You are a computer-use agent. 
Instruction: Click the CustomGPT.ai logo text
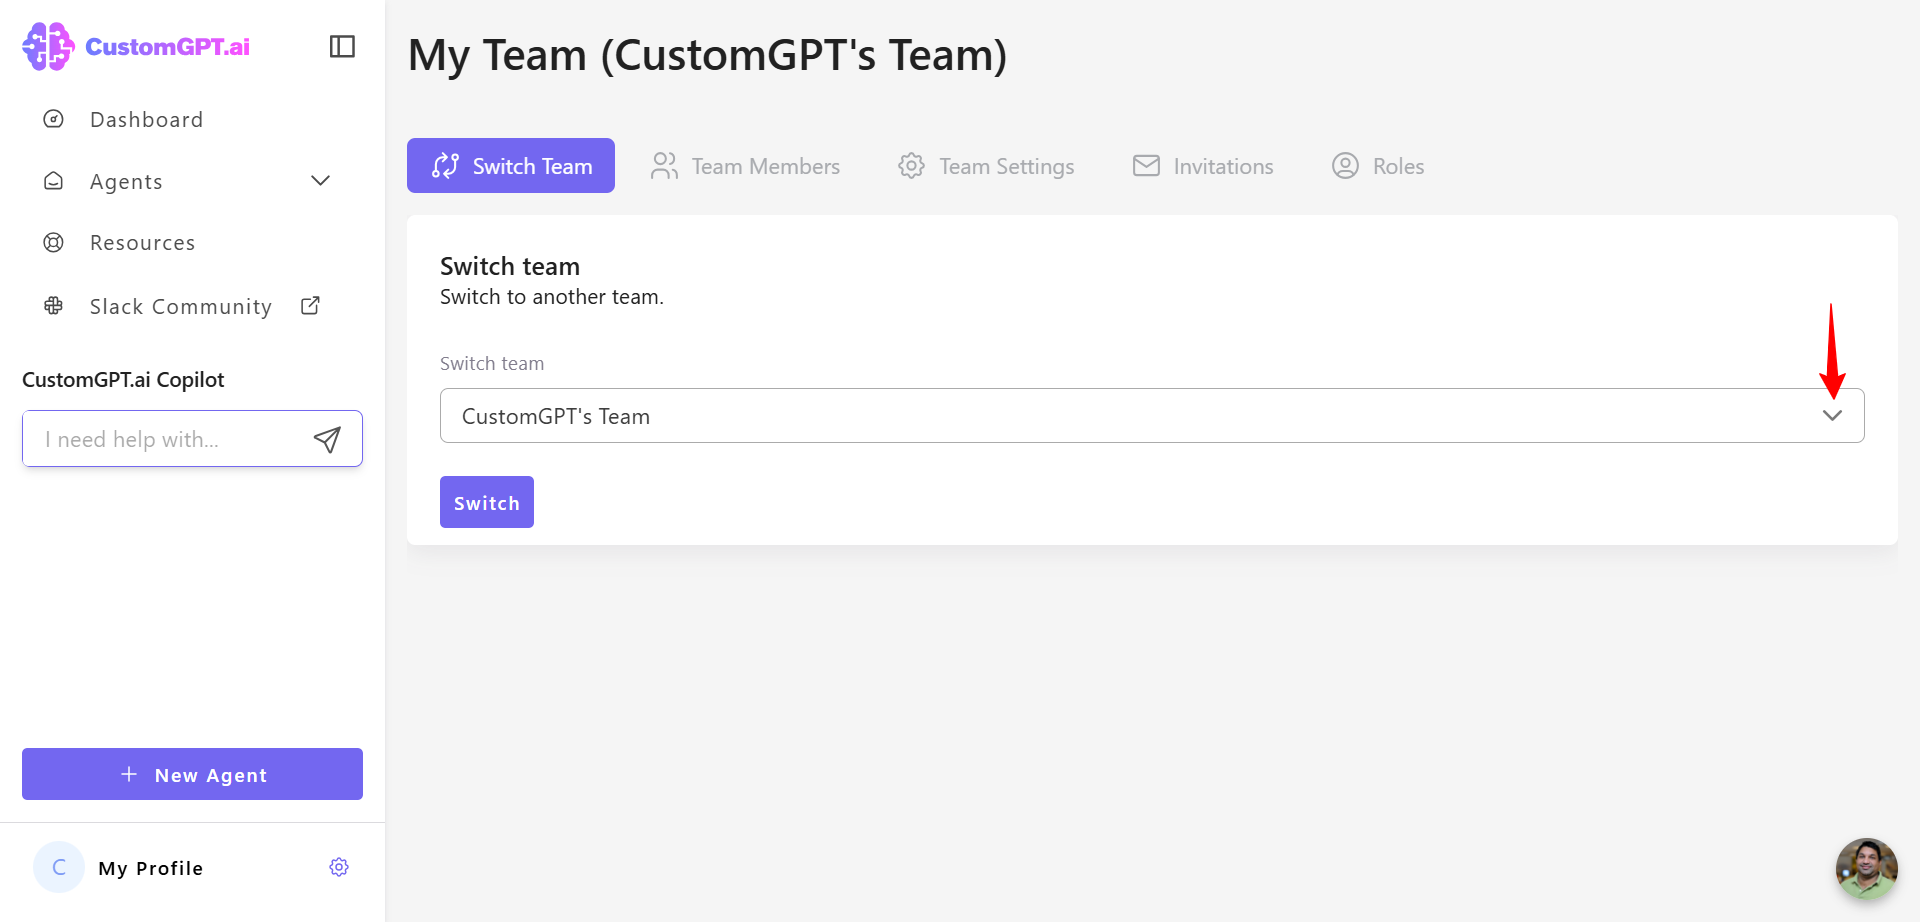pyautogui.click(x=168, y=47)
